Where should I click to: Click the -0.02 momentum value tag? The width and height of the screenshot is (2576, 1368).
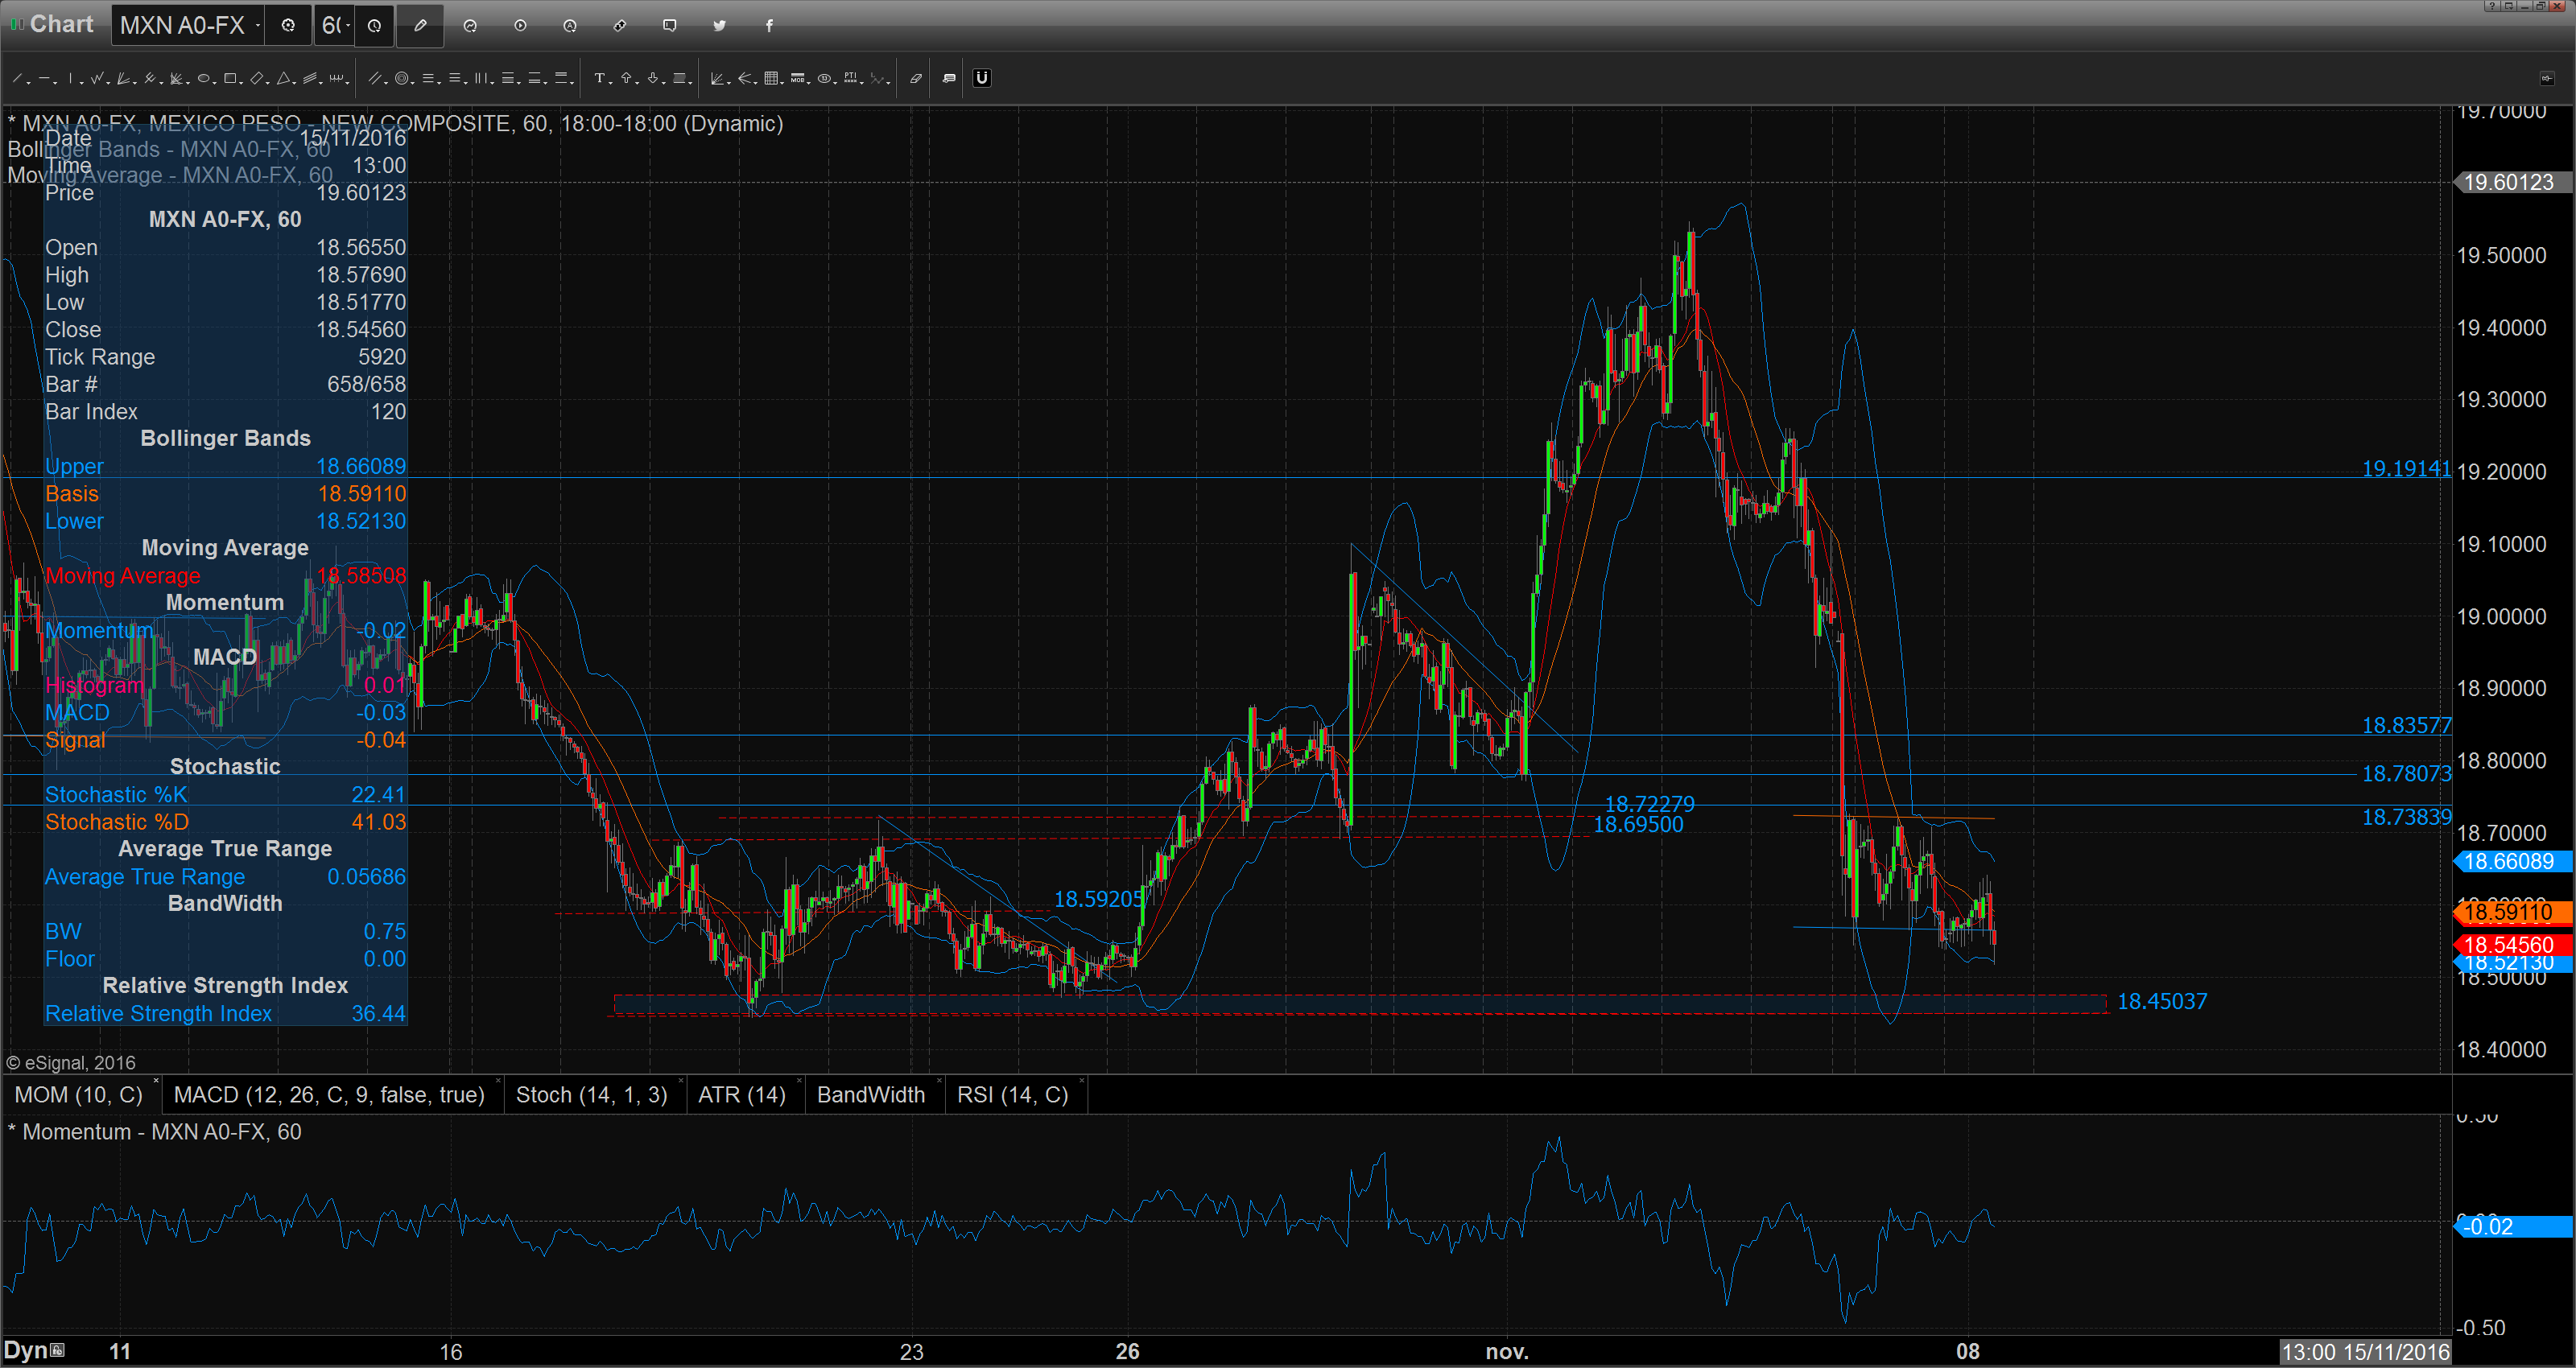point(2512,1226)
